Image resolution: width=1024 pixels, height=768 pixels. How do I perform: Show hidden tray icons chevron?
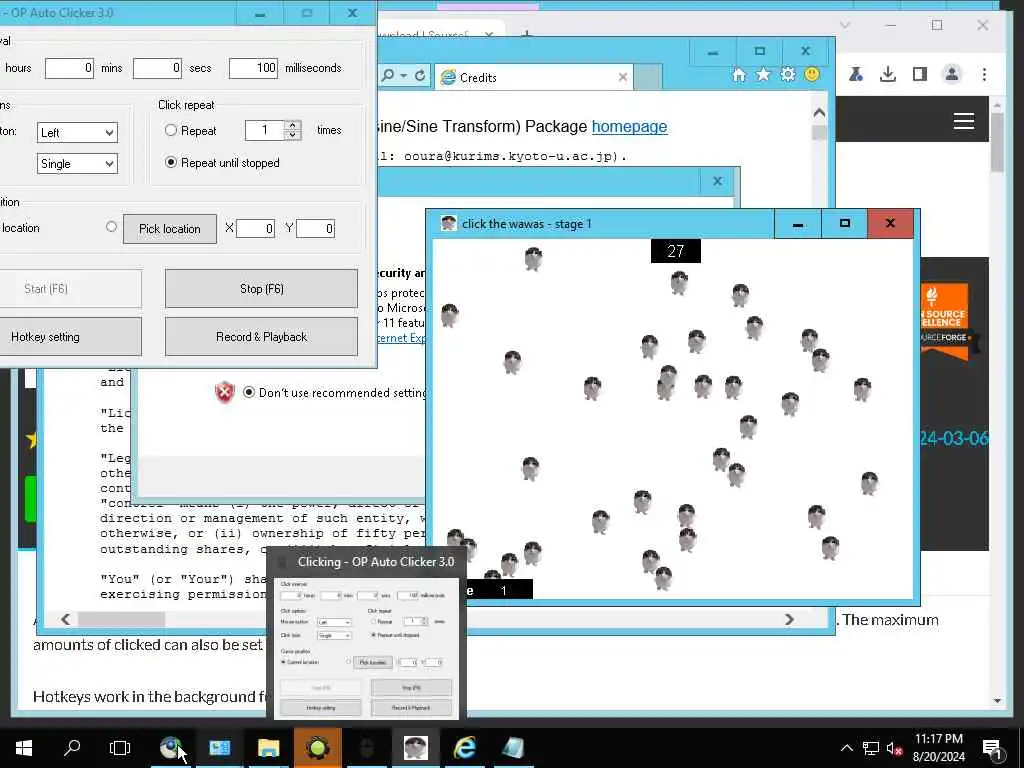tap(846, 748)
